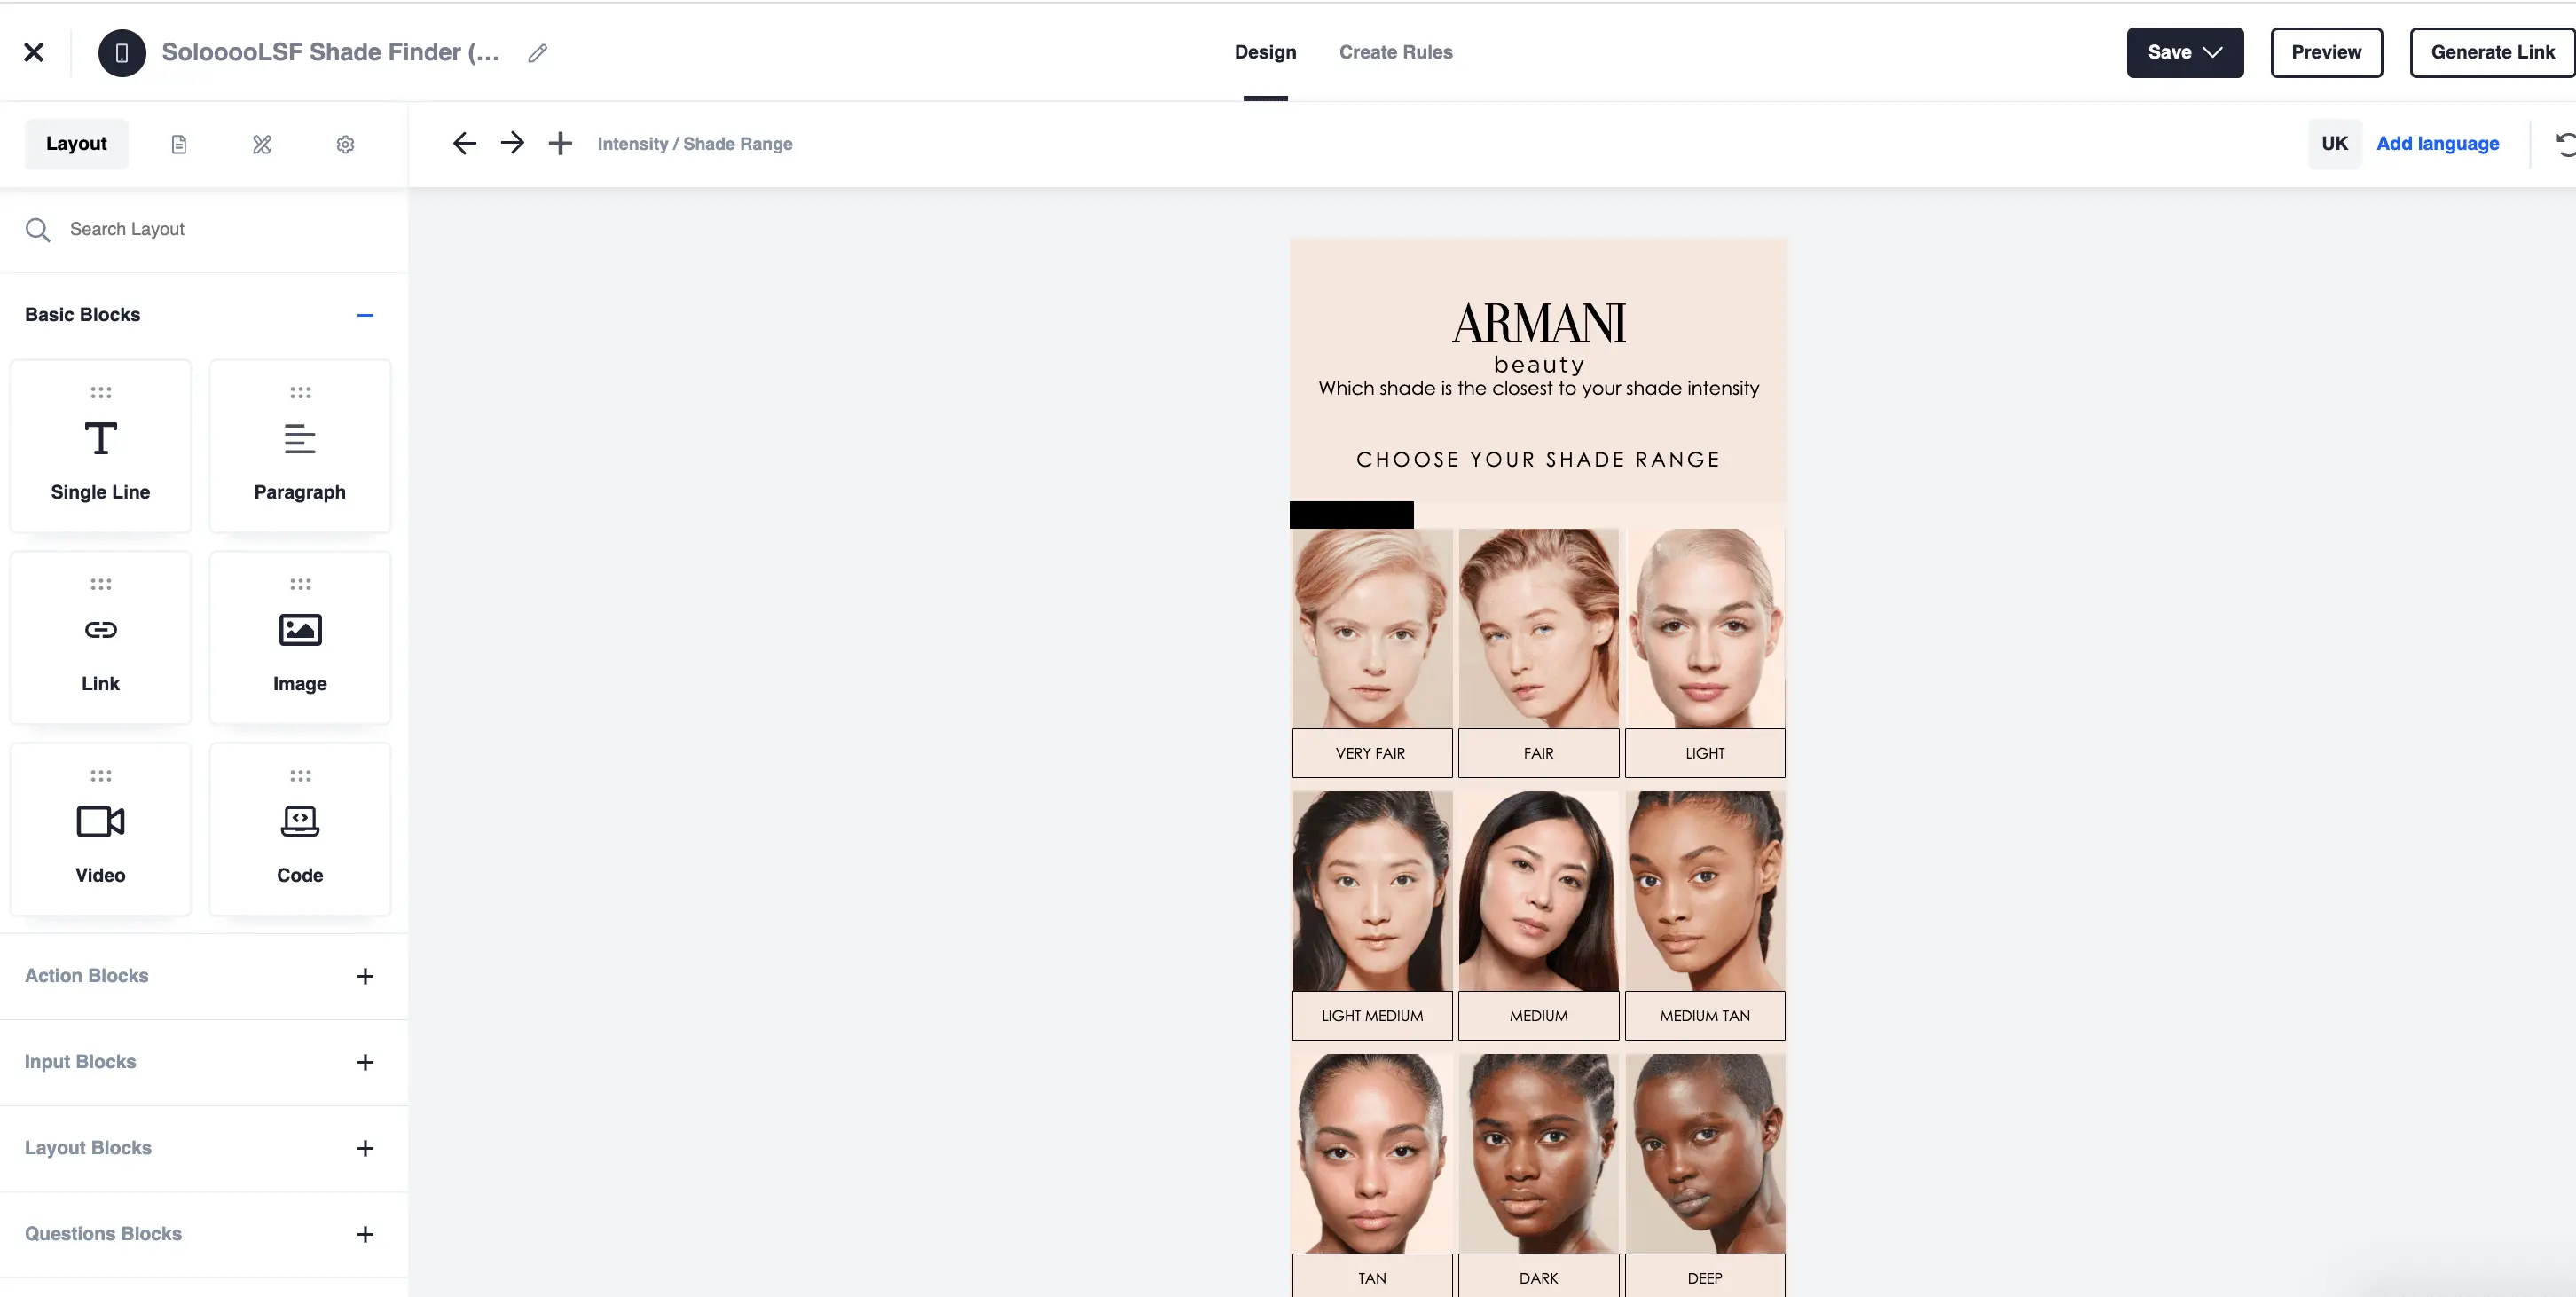Click the Medium model photo
The image size is (2576, 1297).
(x=1538, y=891)
